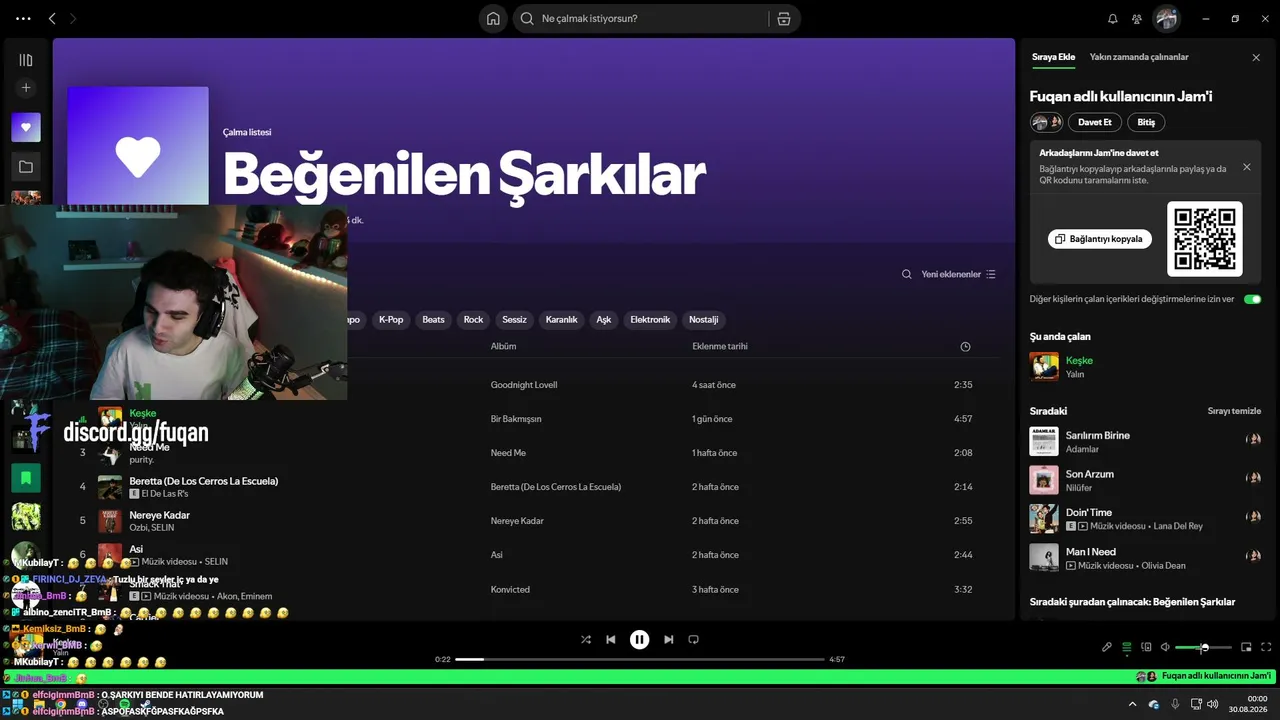Toggle the queue view icon

tap(1127, 647)
